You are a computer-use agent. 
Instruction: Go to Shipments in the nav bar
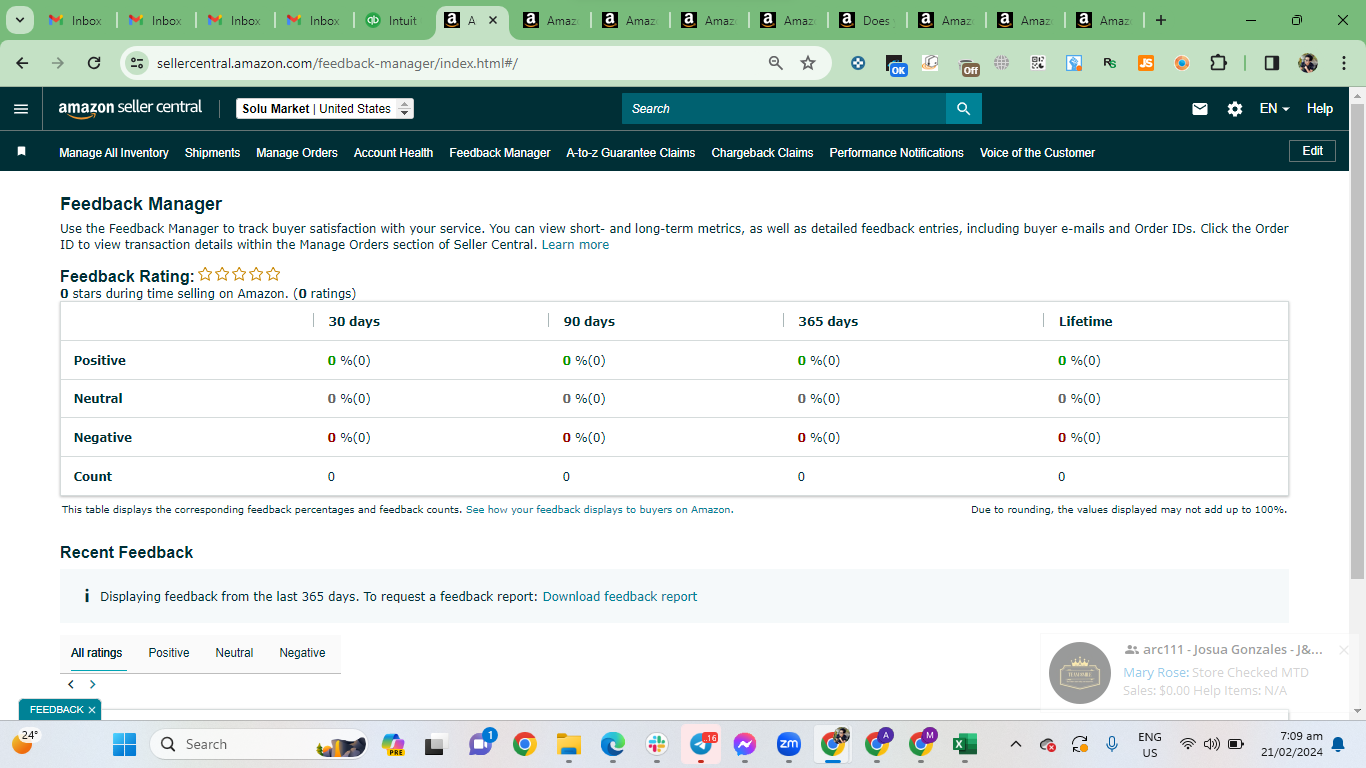pos(212,153)
